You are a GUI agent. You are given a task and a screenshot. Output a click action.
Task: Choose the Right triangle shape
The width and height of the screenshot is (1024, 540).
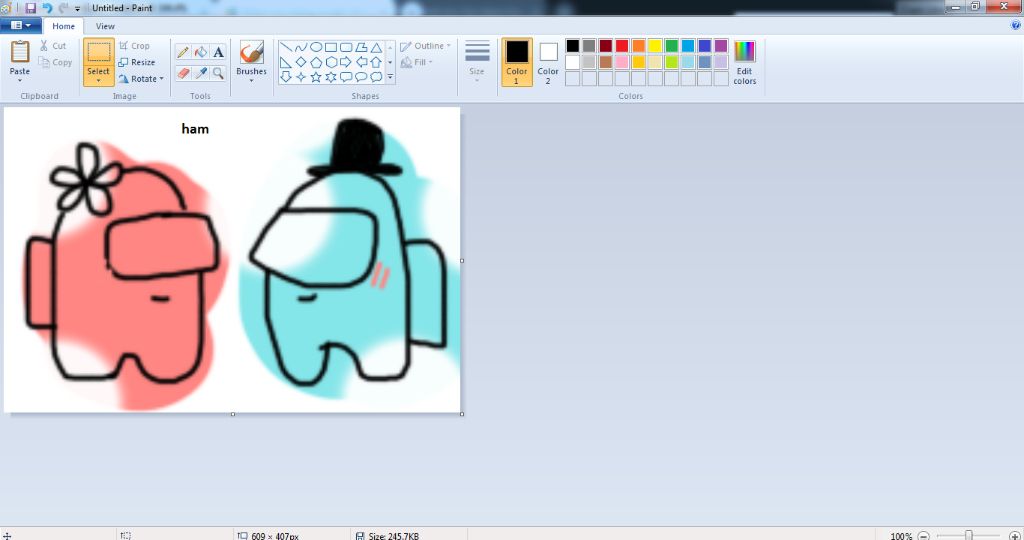286,62
